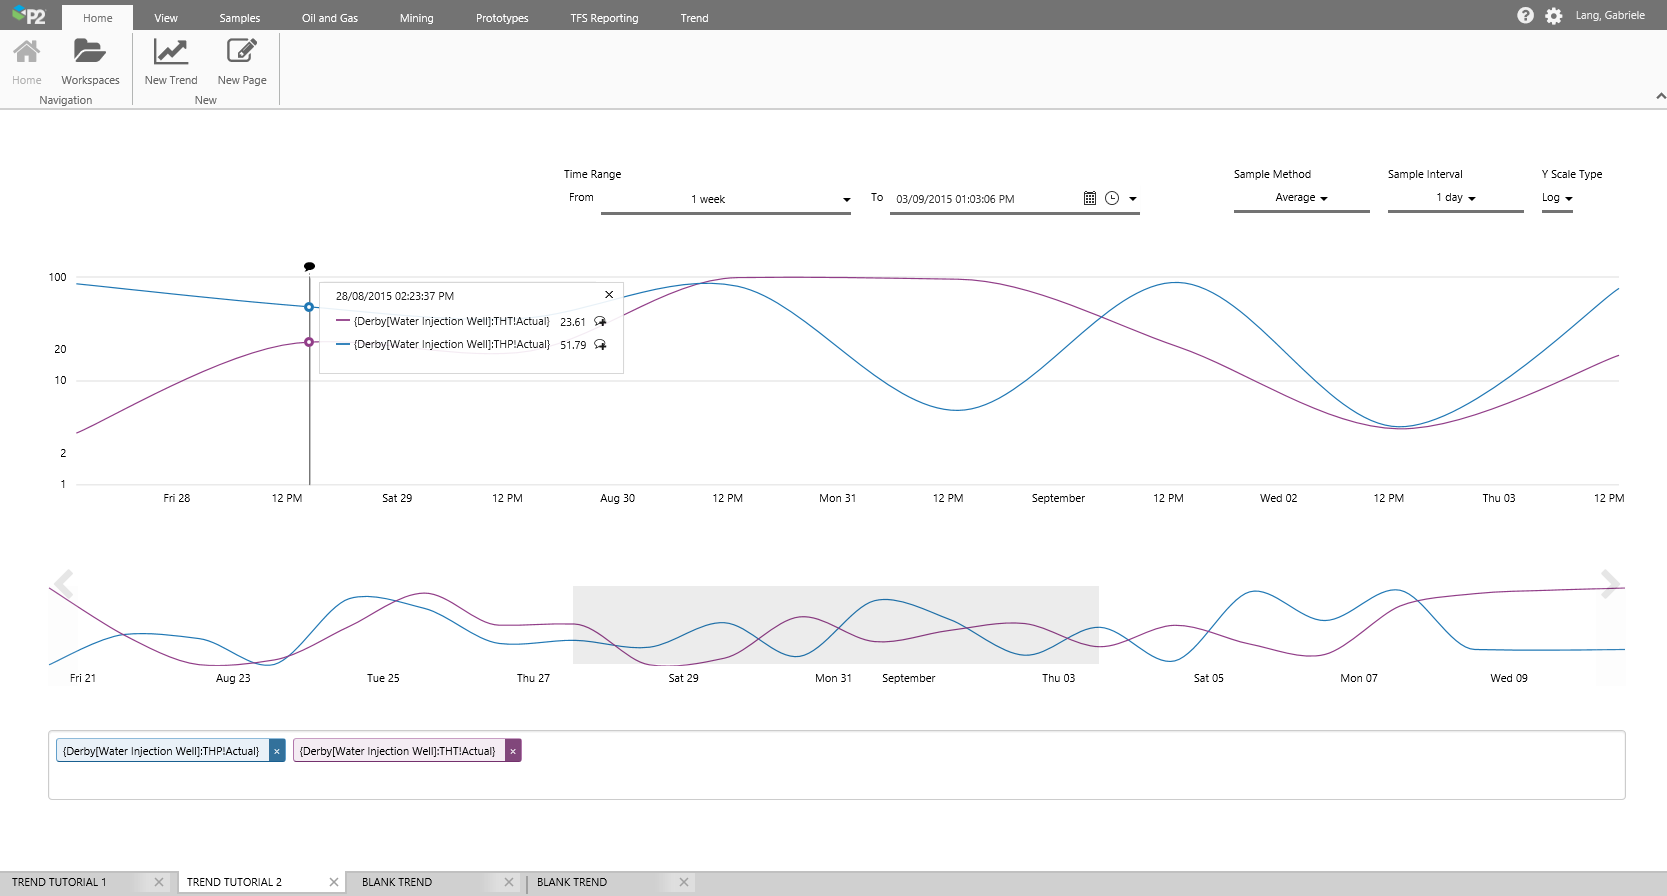The height and width of the screenshot is (896, 1667).
Task: Click the New Trend icon
Action: point(171,52)
